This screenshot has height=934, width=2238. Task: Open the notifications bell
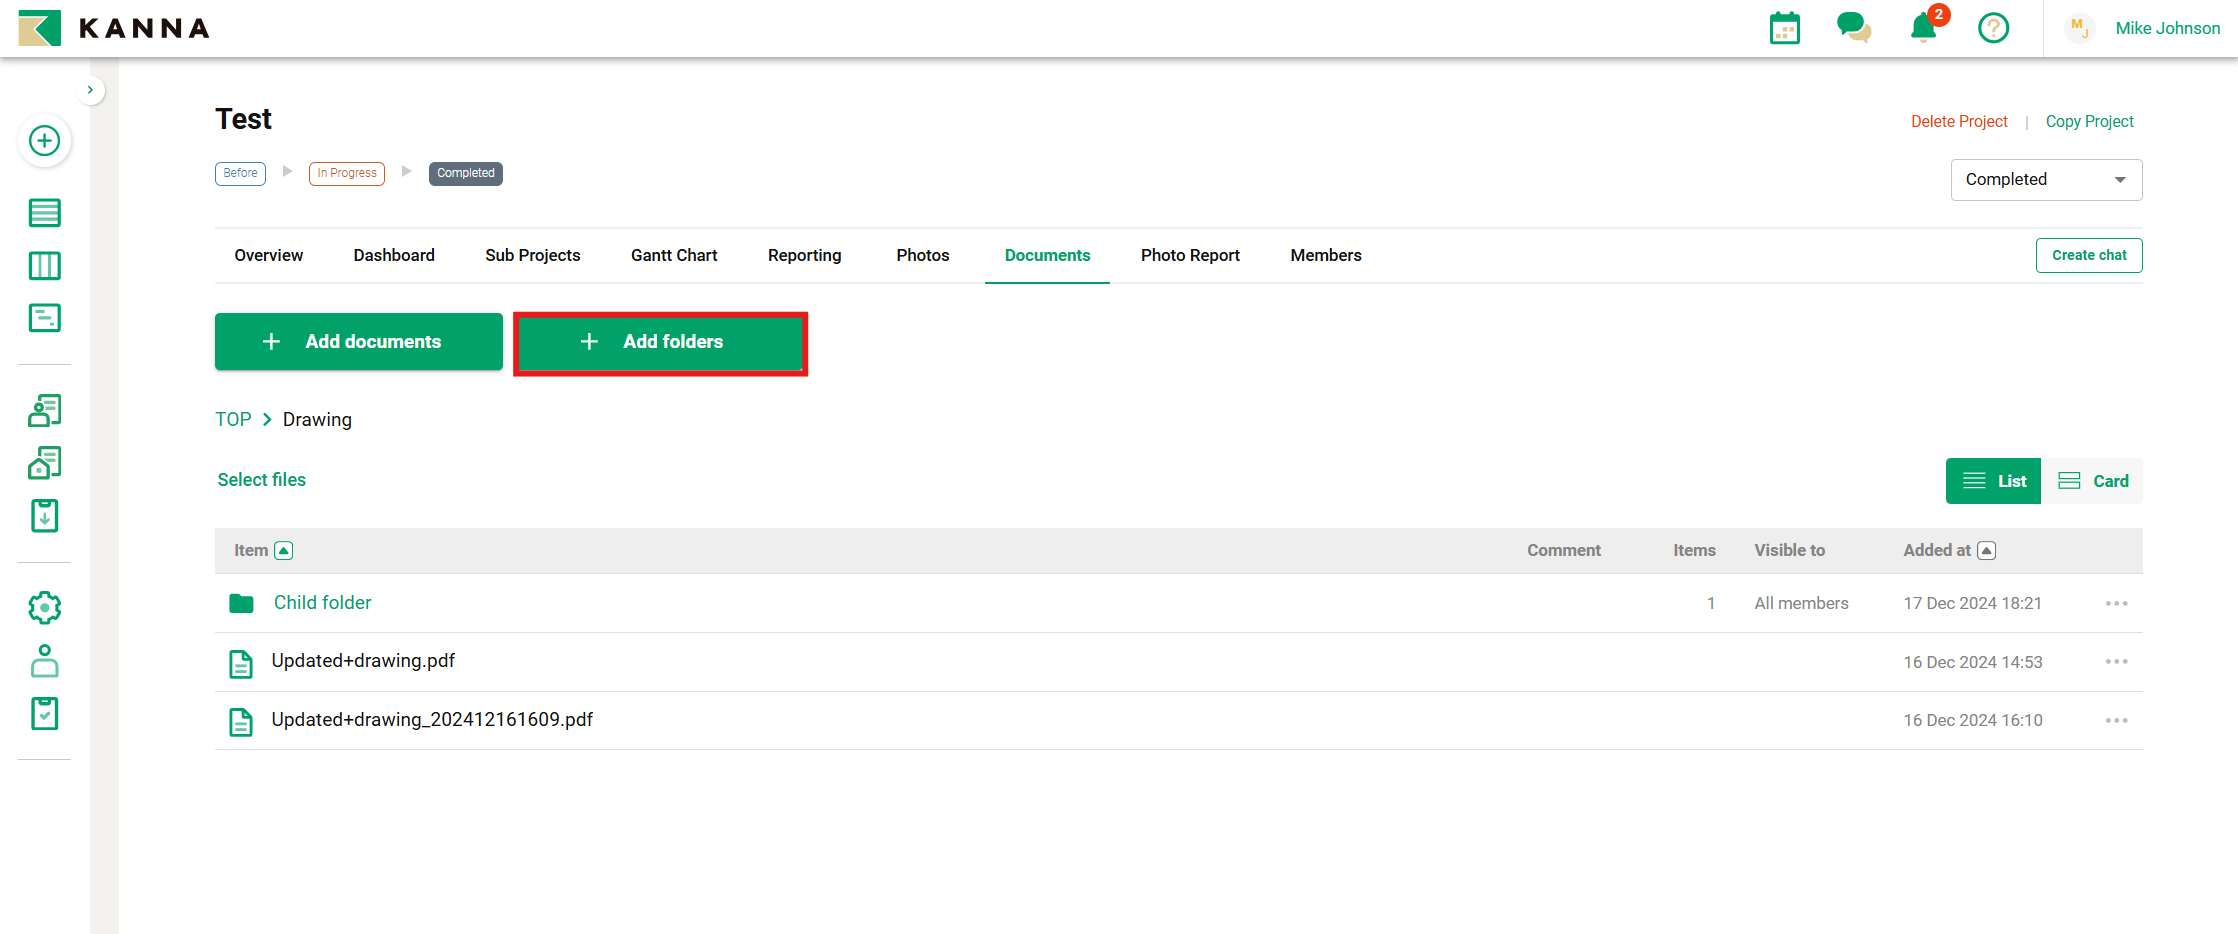(x=1923, y=28)
